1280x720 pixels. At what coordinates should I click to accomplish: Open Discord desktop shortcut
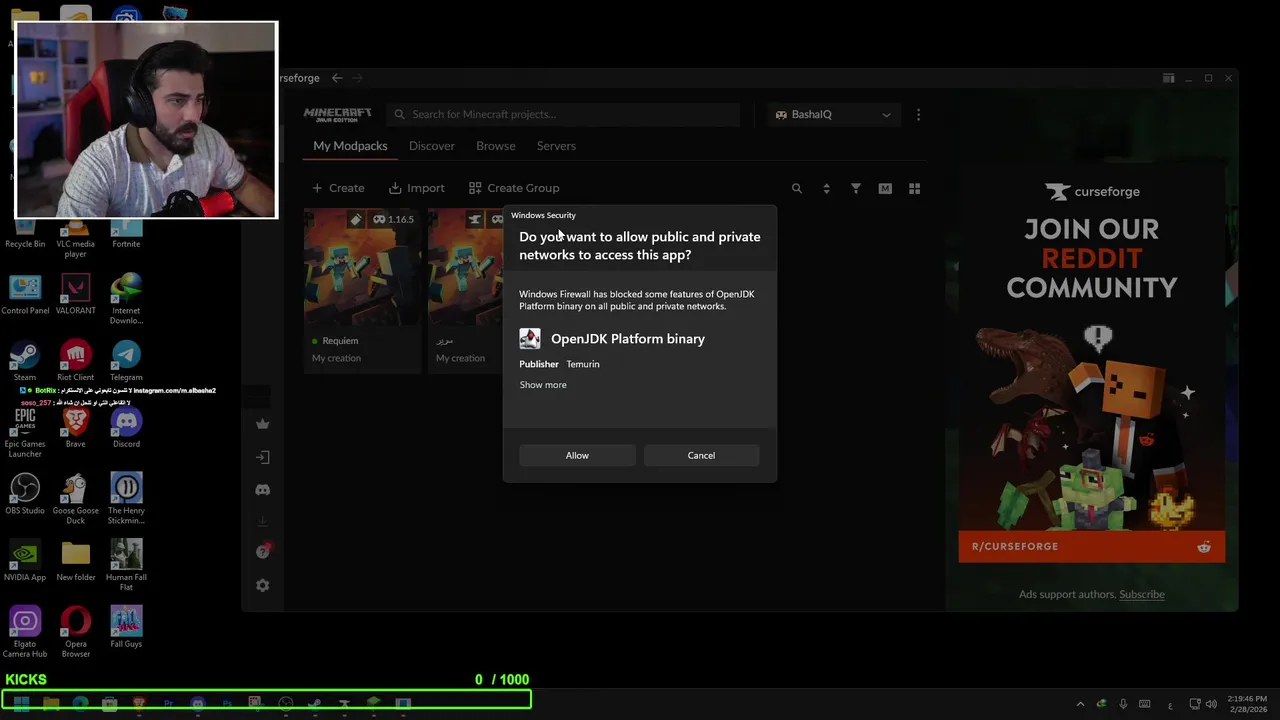point(126,428)
